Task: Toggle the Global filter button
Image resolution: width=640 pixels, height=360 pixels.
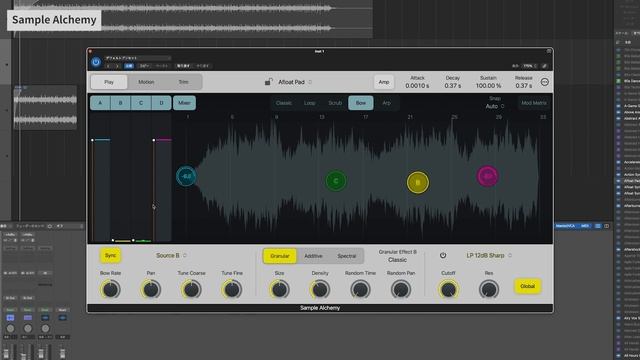Action: [x=527, y=286]
